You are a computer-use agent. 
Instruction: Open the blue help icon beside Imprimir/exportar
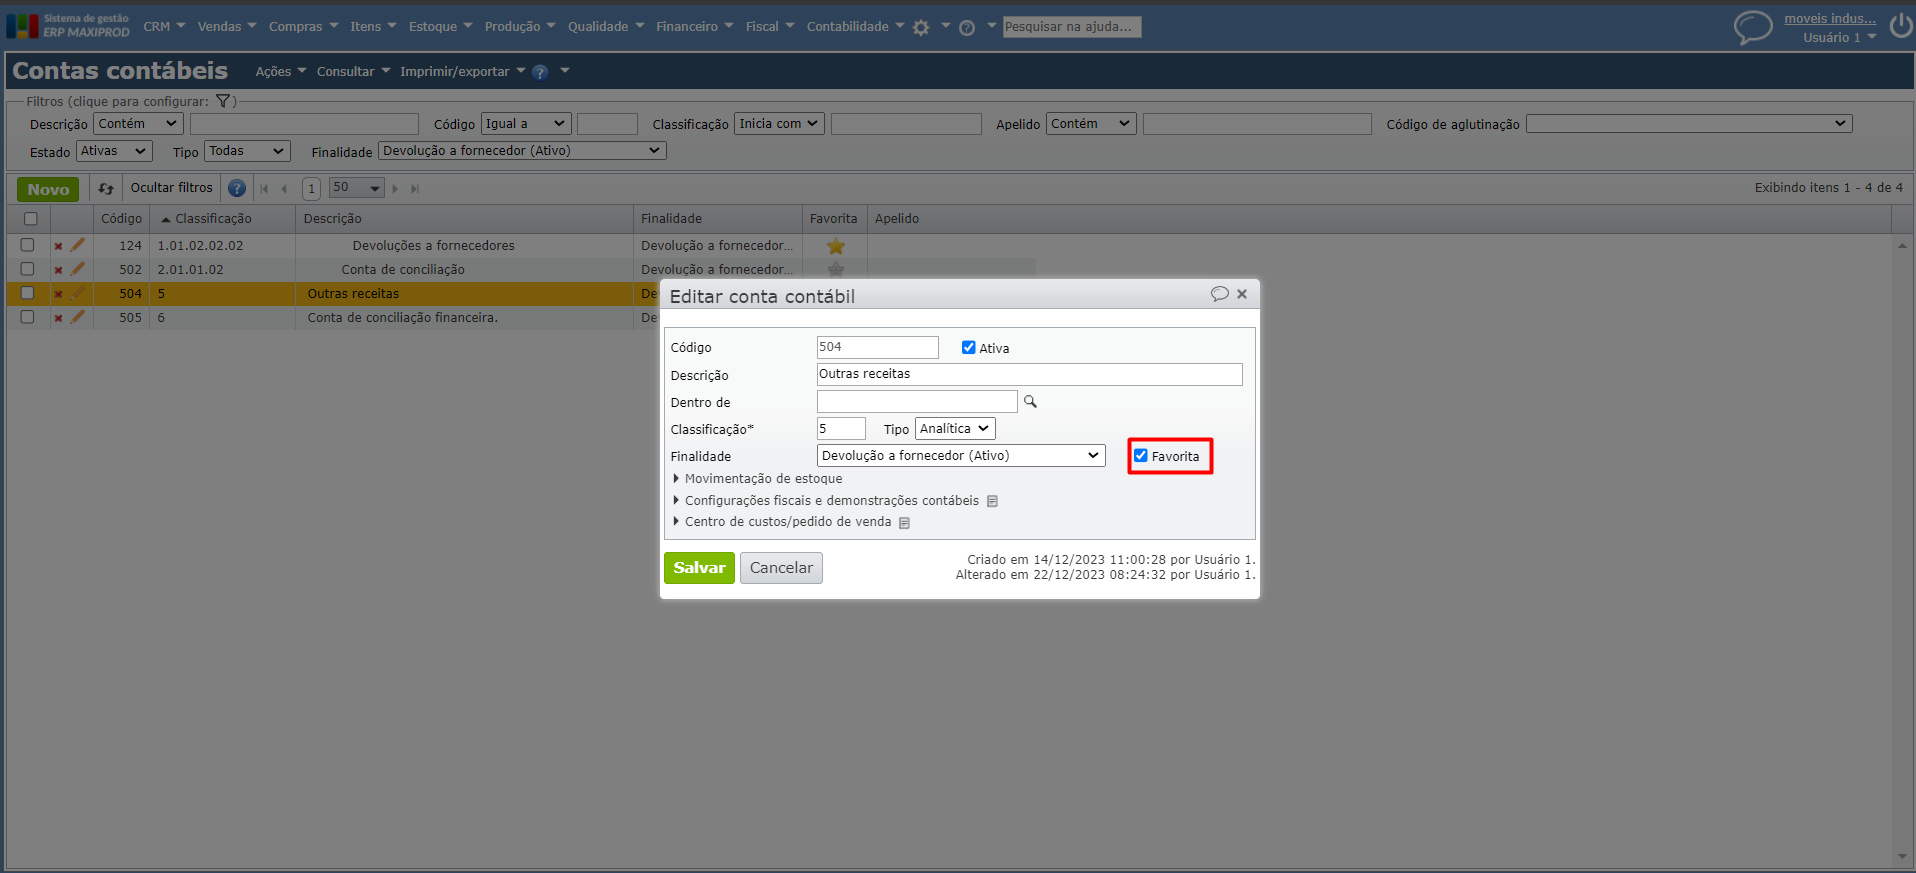point(540,72)
